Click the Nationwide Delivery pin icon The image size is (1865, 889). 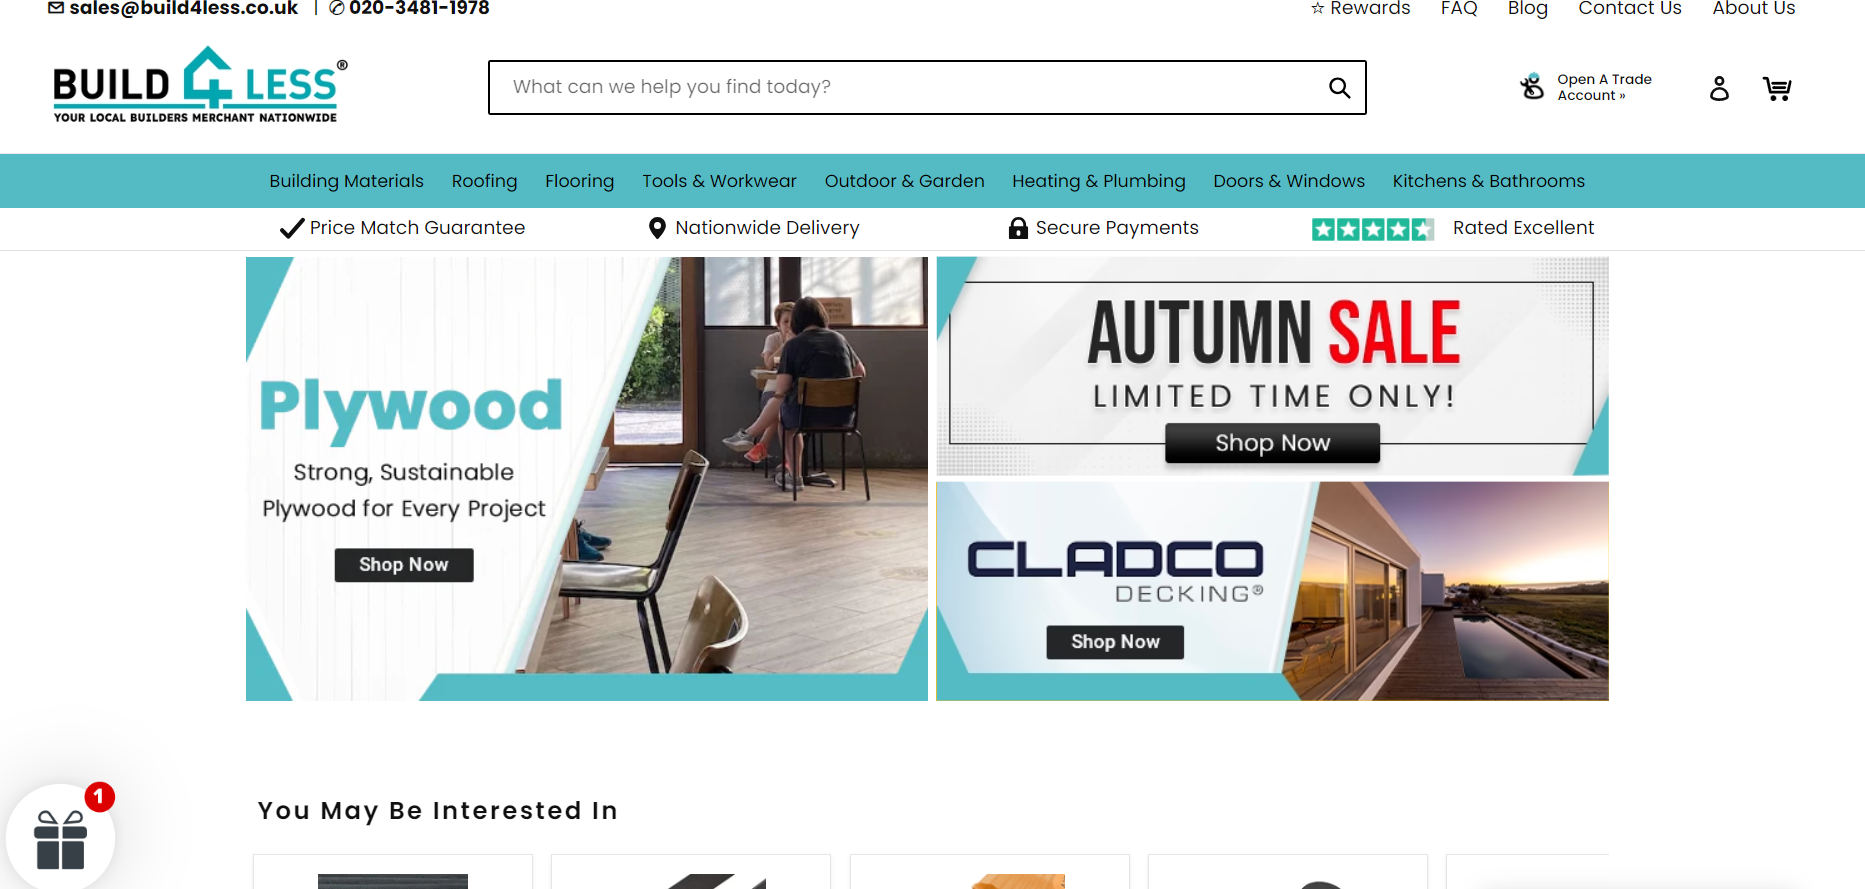pyautogui.click(x=657, y=228)
